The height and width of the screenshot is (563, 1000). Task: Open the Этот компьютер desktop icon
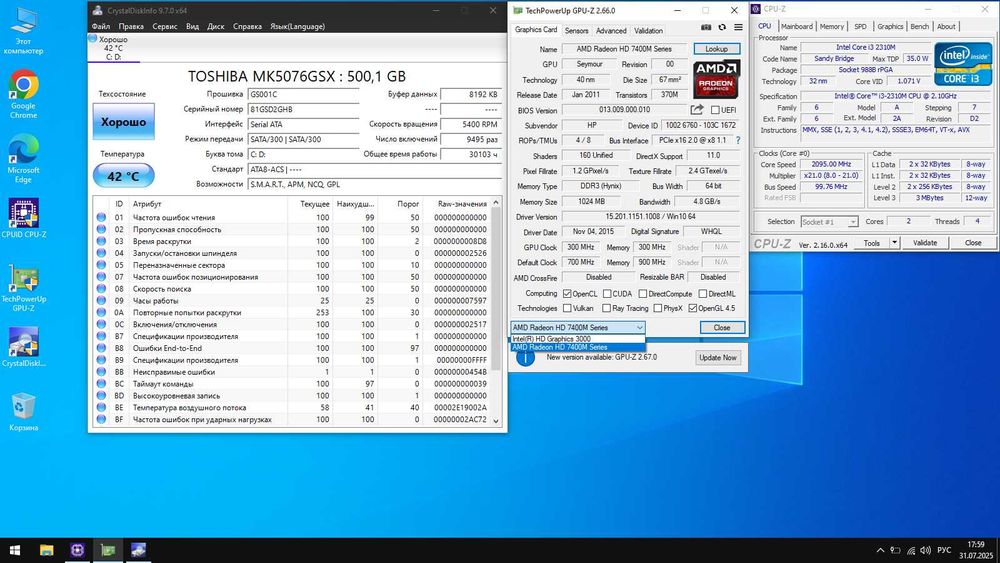pos(24,31)
